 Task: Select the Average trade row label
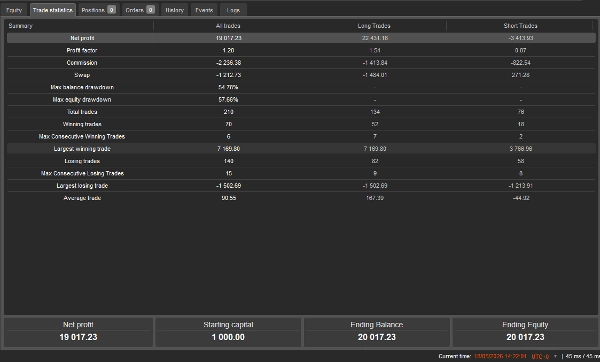coord(82,198)
